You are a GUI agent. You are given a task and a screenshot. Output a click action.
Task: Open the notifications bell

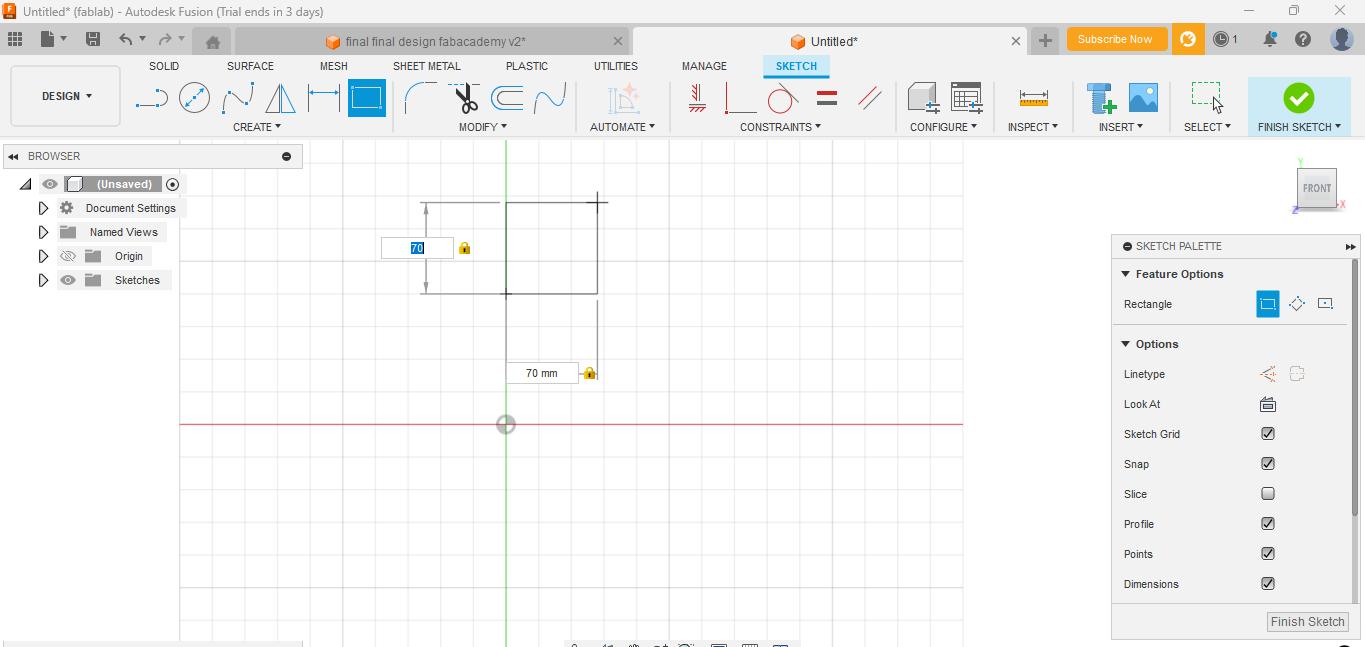pyautogui.click(x=1269, y=39)
